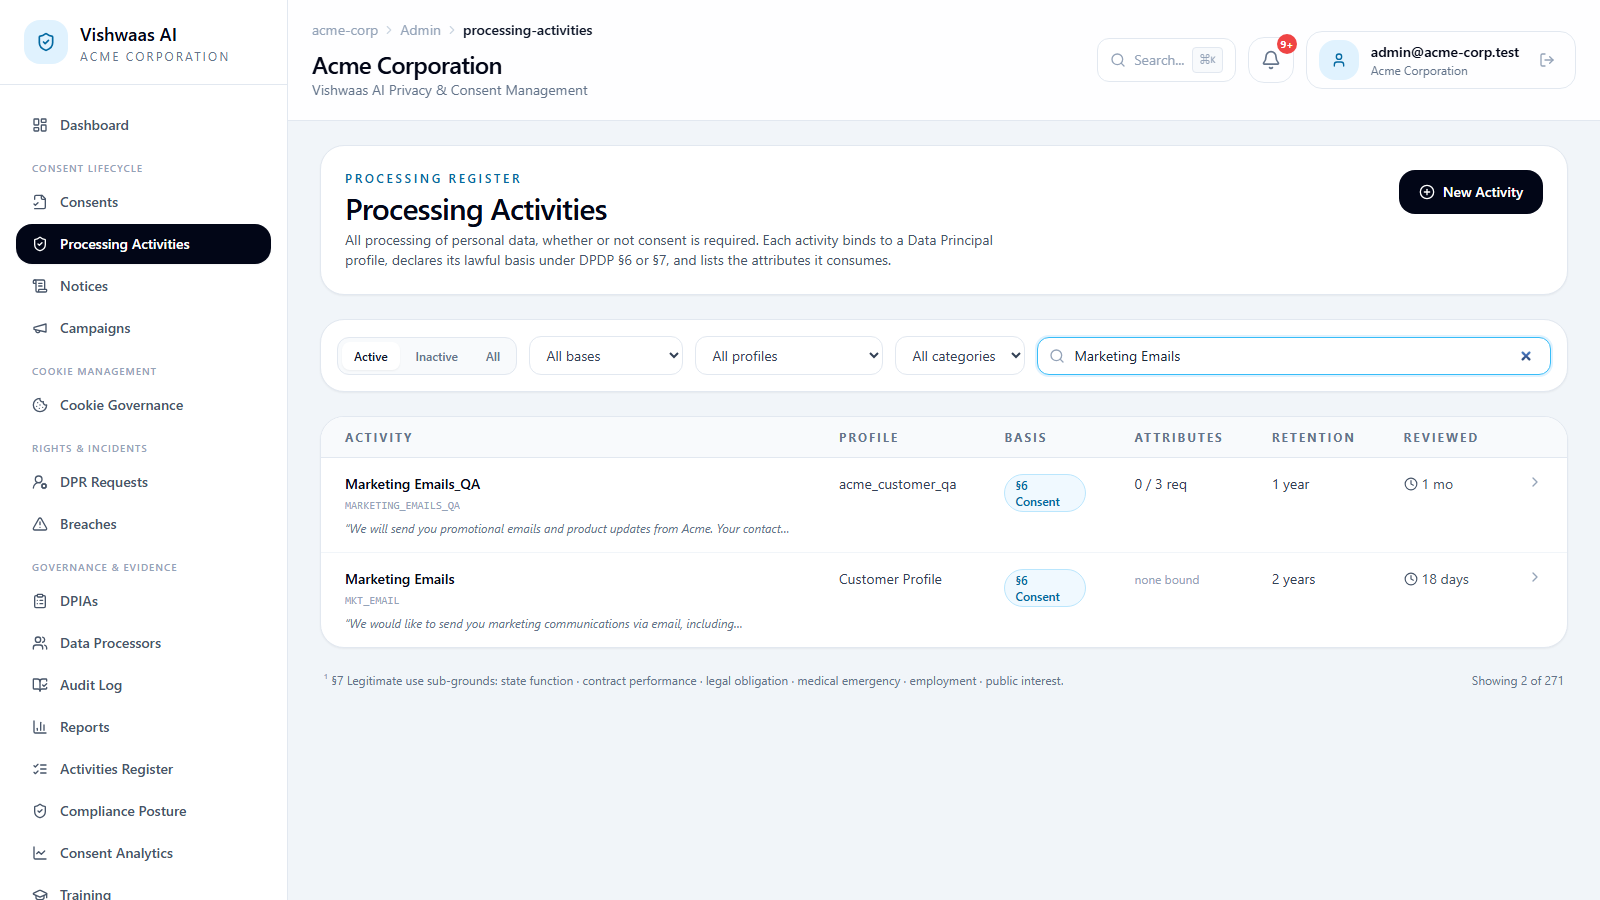The width and height of the screenshot is (1600, 900).
Task: Click the processing-activities breadcrumb text
Action: (527, 30)
